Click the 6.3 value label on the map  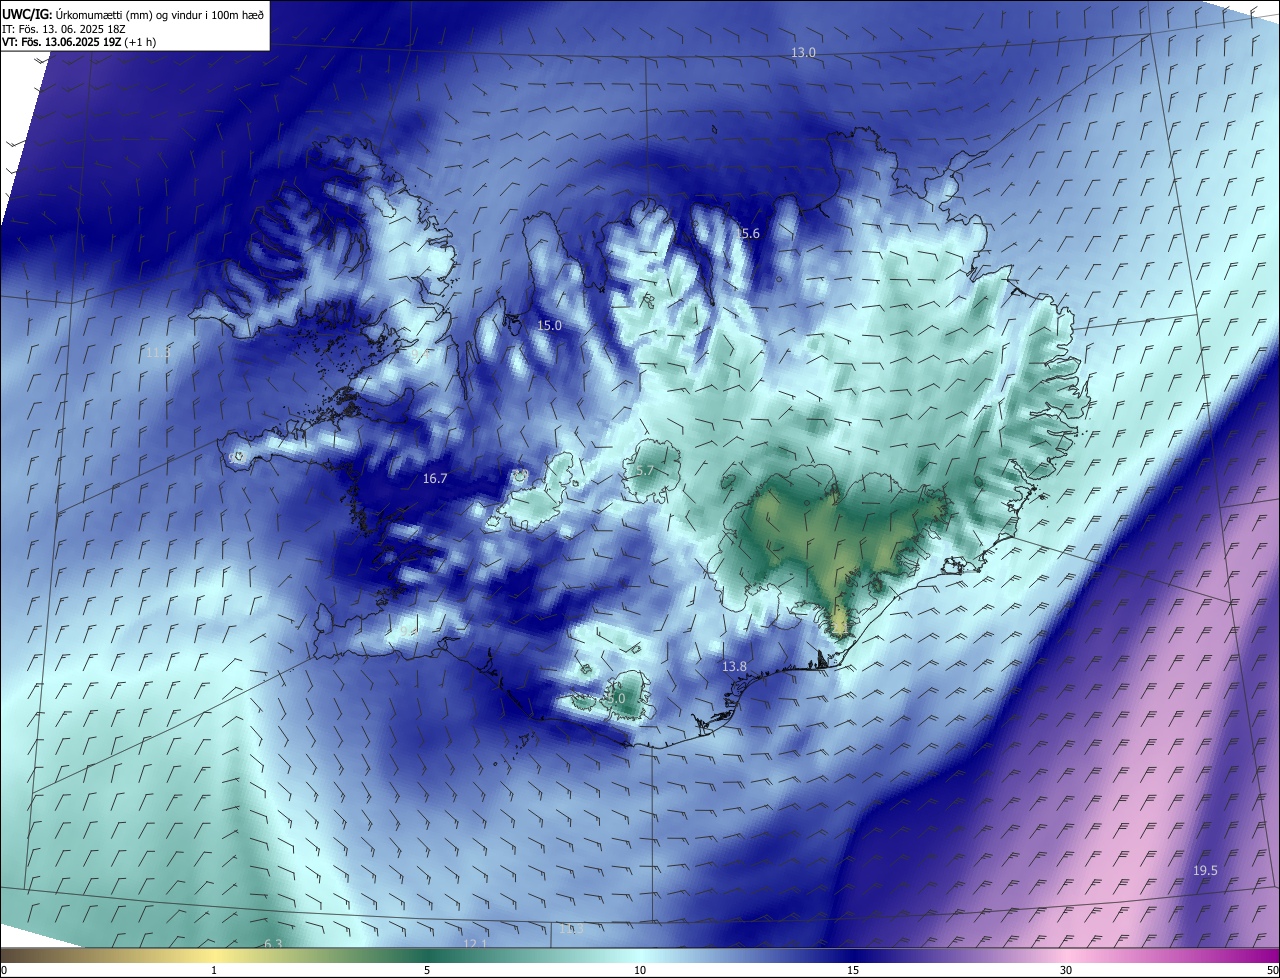273,943
